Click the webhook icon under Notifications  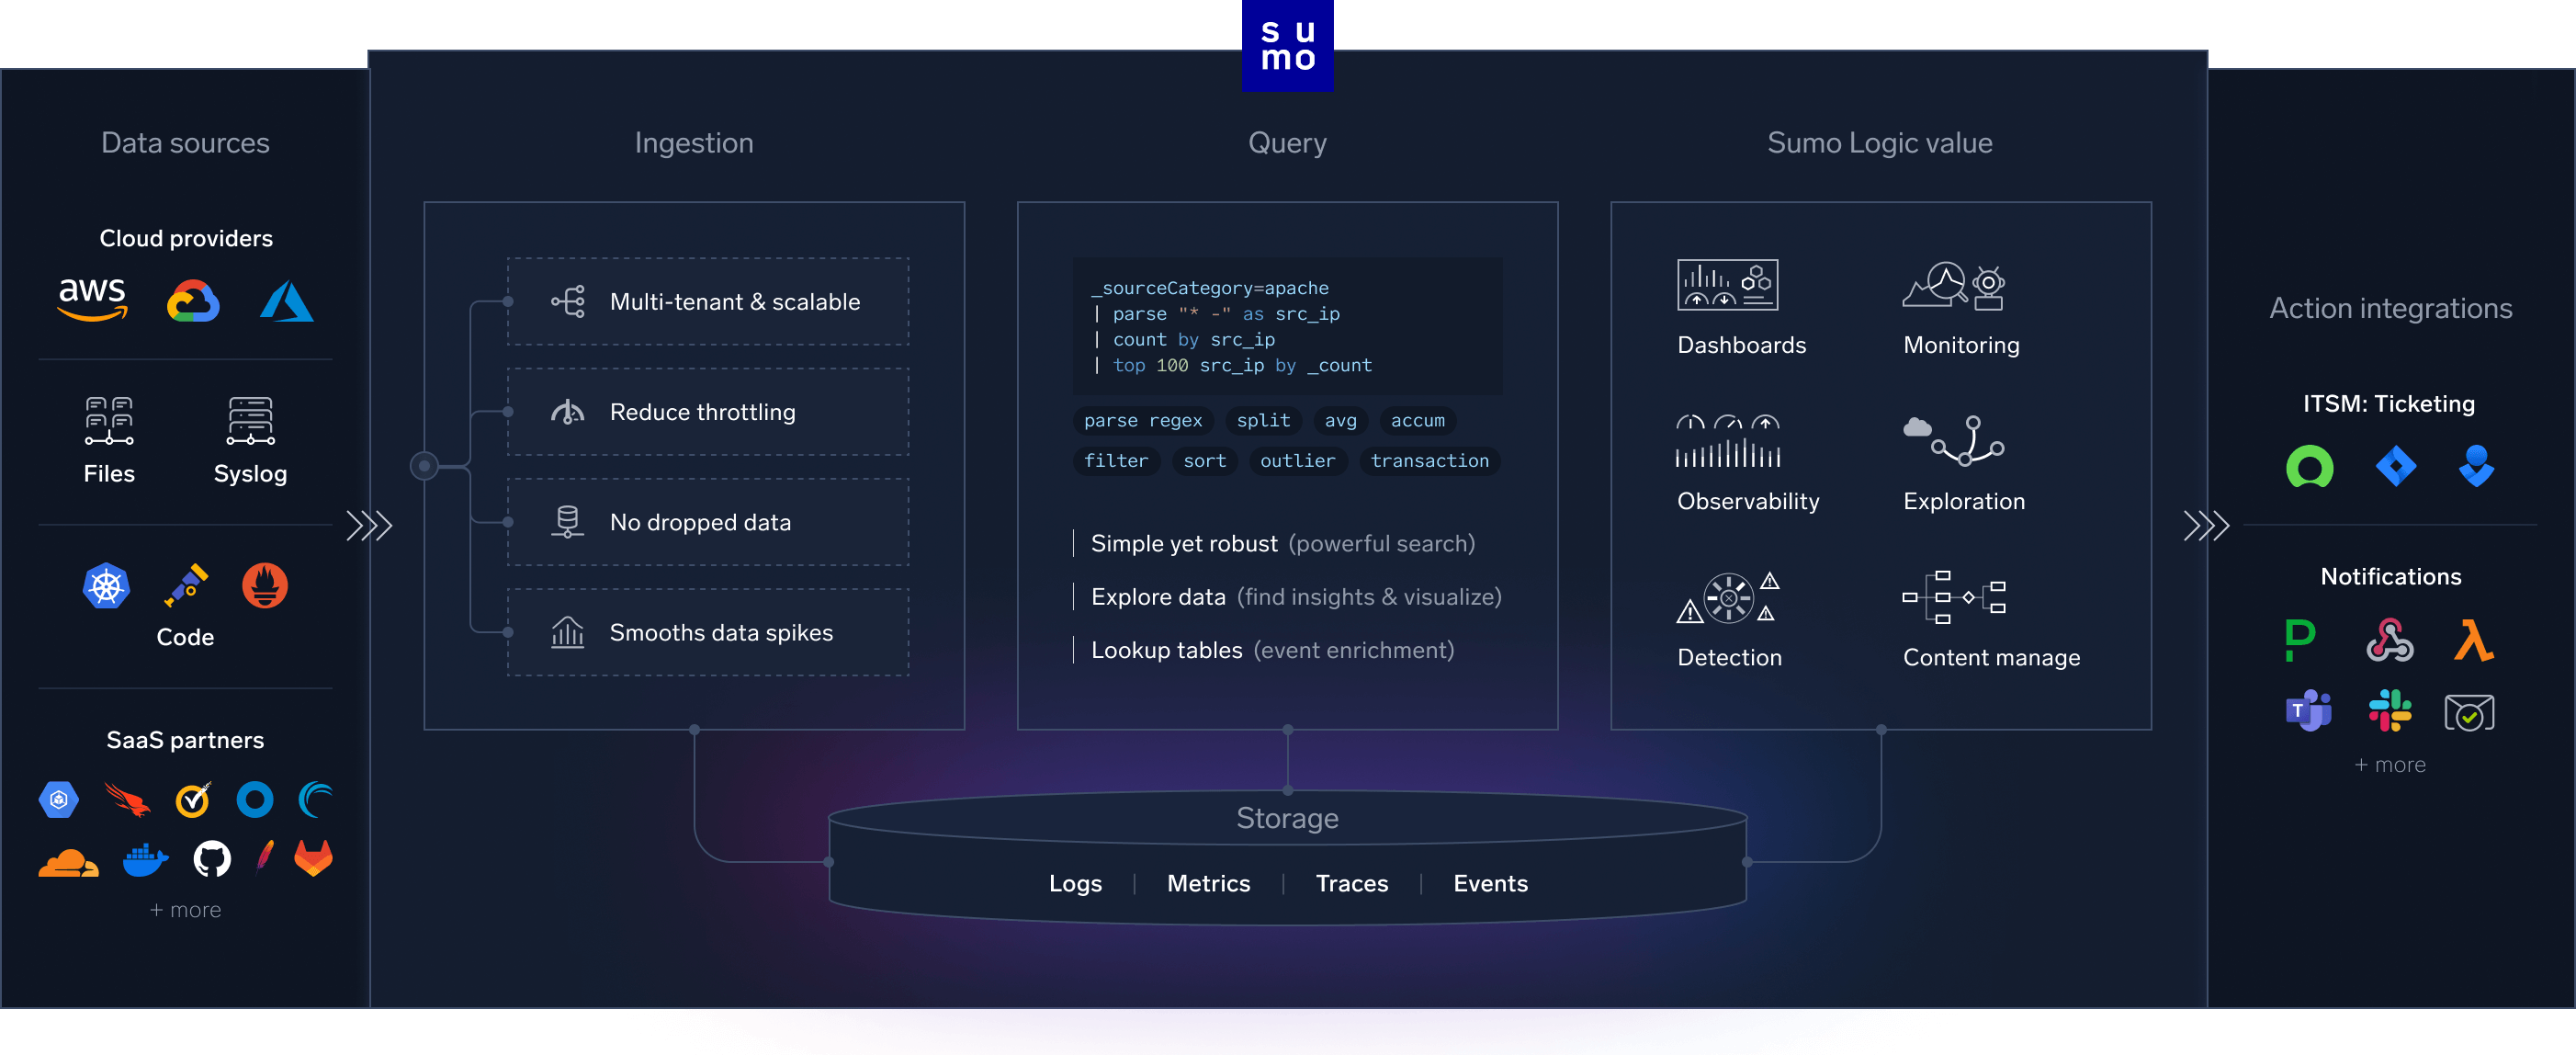(2390, 640)
